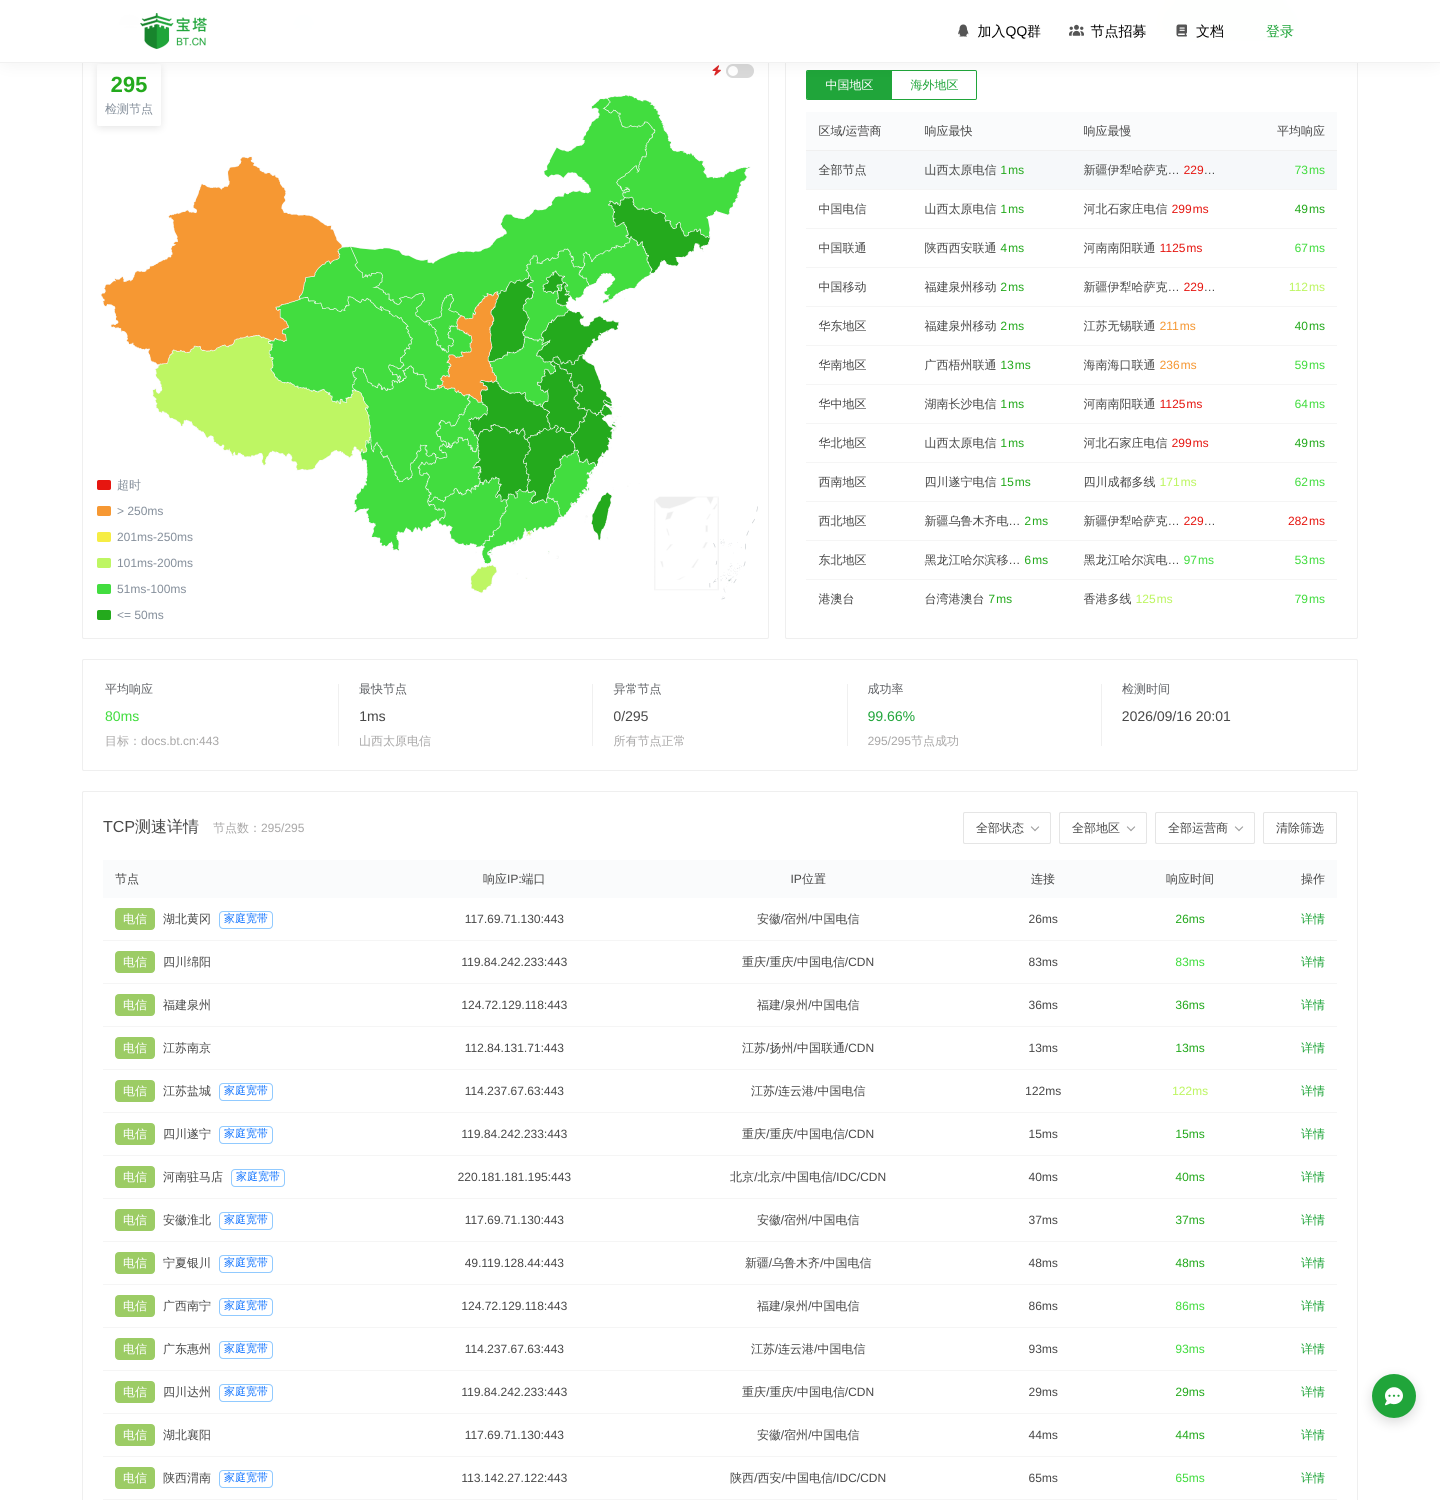The width and height of the screenshot is (1440, 1500).
Task: Open 详情 for the 宁夏银川 row
Action: [x=1313, y=1263]
